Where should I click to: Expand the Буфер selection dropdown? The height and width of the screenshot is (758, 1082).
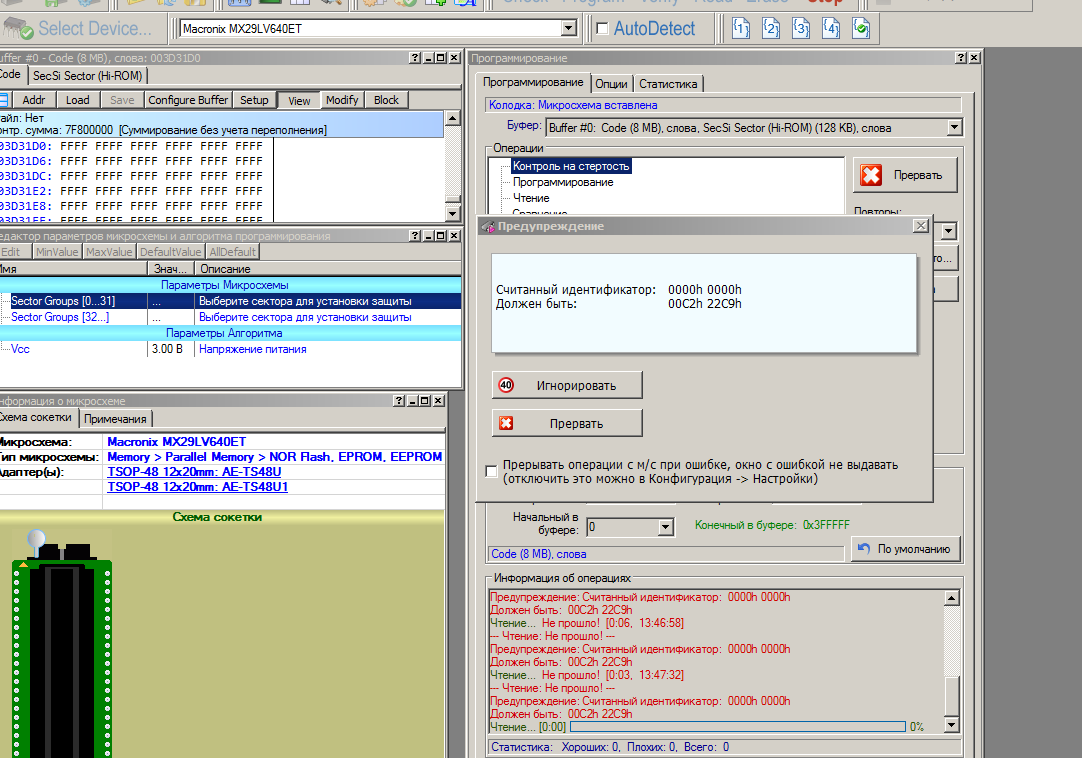coord(953,128)
